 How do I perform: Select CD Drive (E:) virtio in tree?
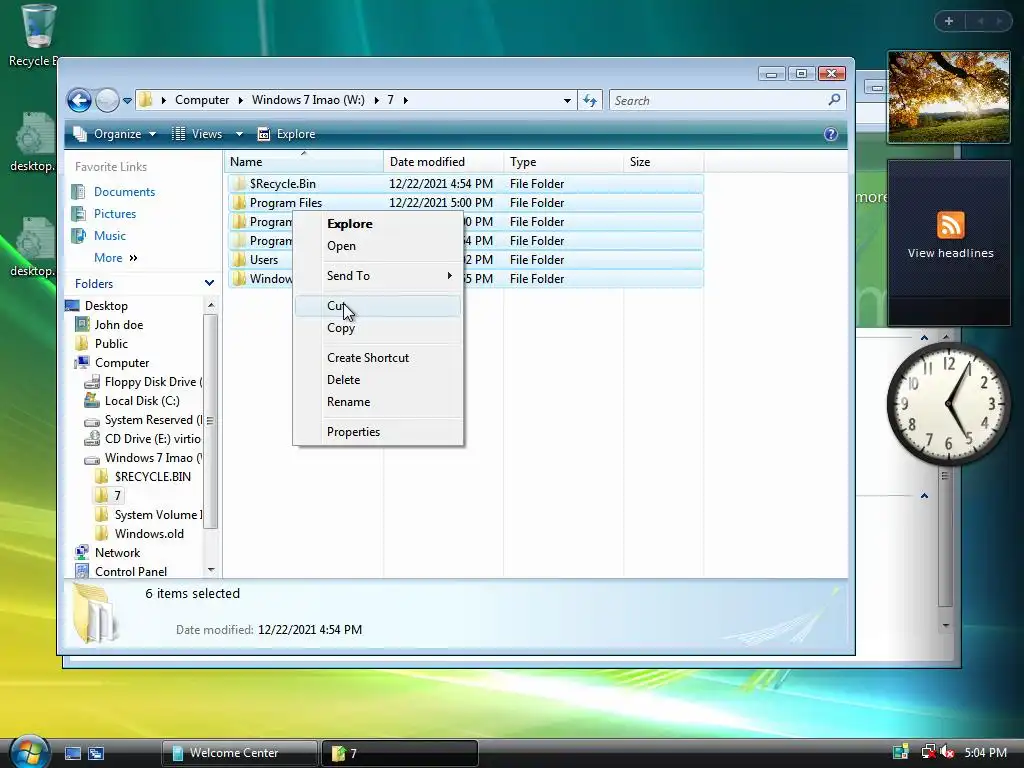coord(153,439)
